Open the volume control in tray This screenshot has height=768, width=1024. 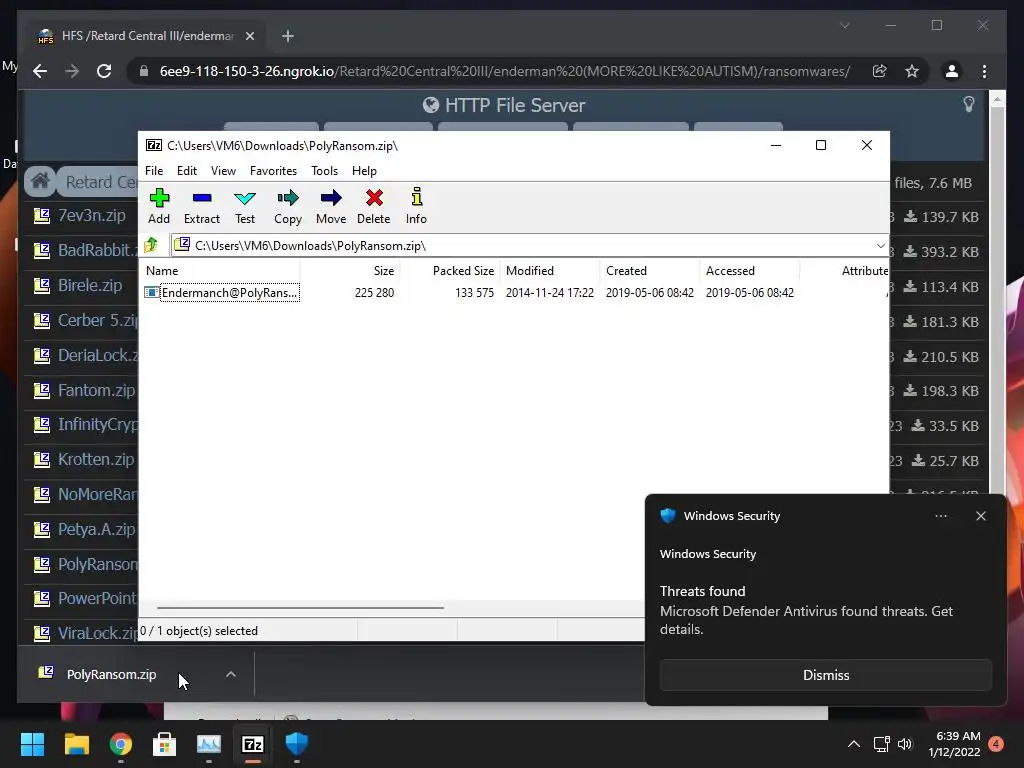(904, 744)
